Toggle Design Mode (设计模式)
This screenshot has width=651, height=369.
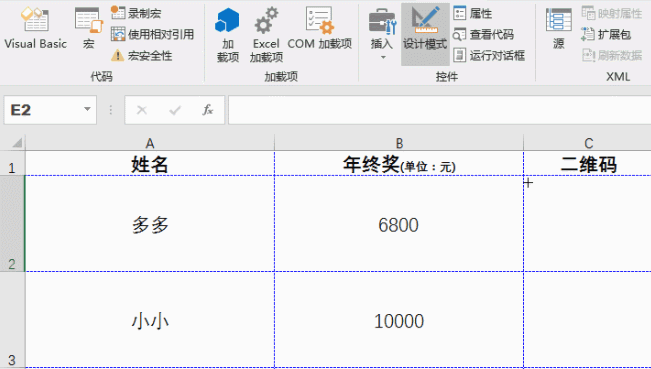coord(425,34)
